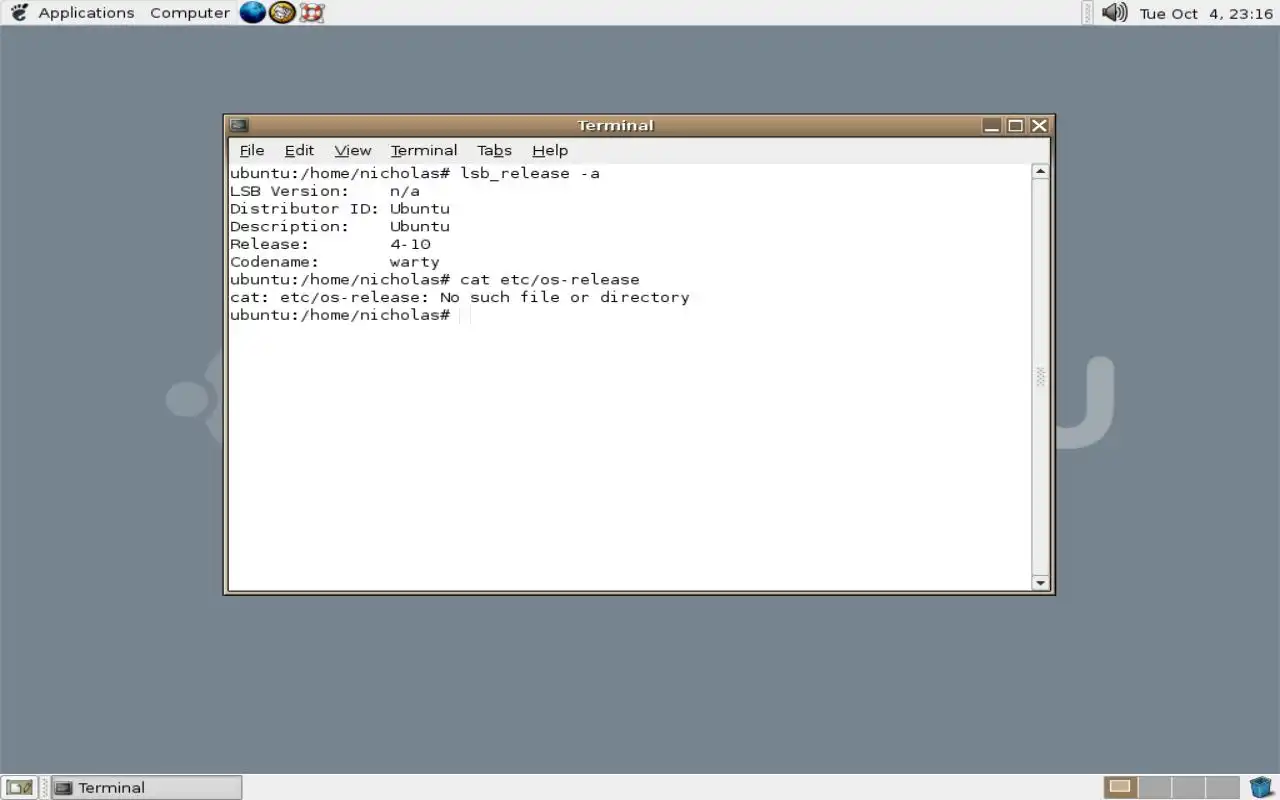The height and width of the screenshot is (800, 1280).
Task: Open the Computer menu
Action: [190, 13]
